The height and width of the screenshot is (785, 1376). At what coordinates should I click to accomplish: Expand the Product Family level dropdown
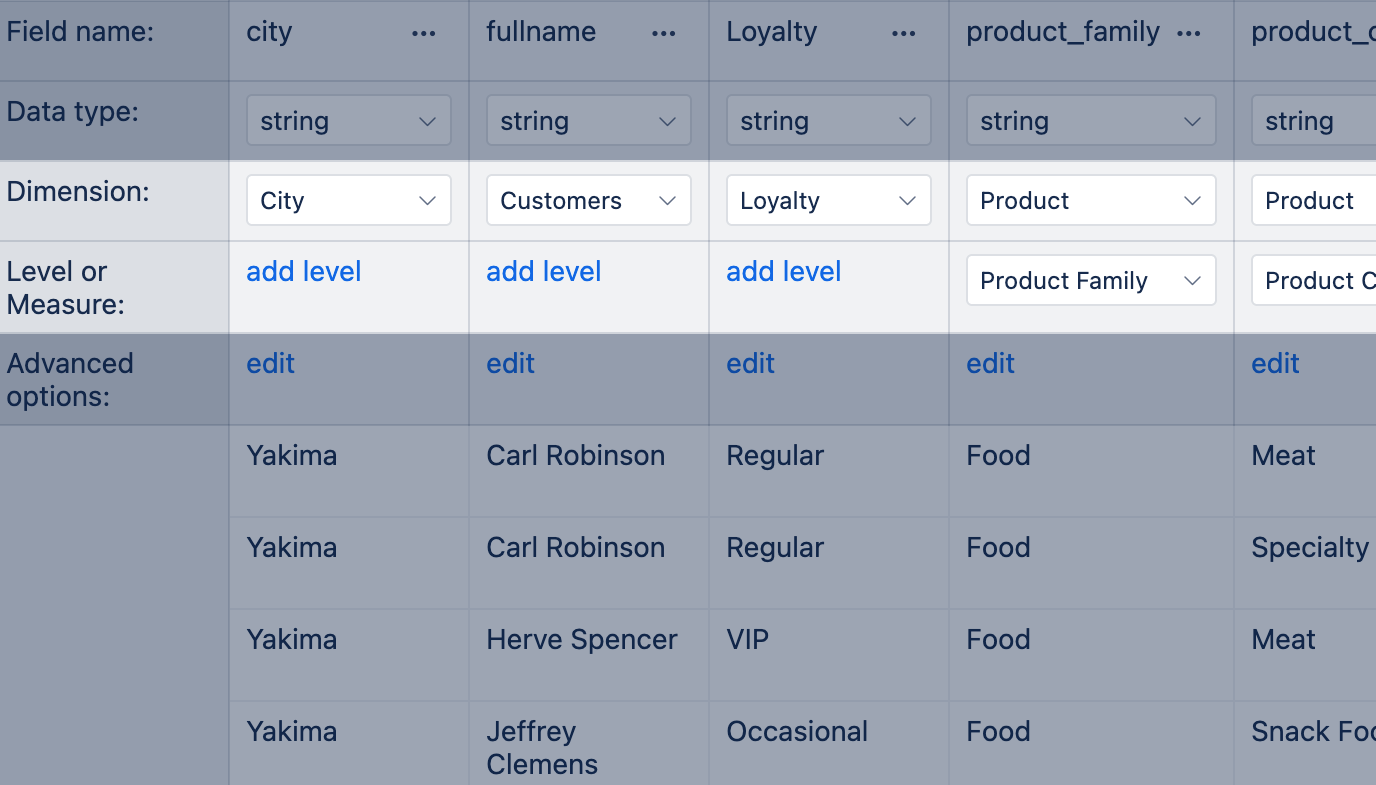pos(1091,281)
